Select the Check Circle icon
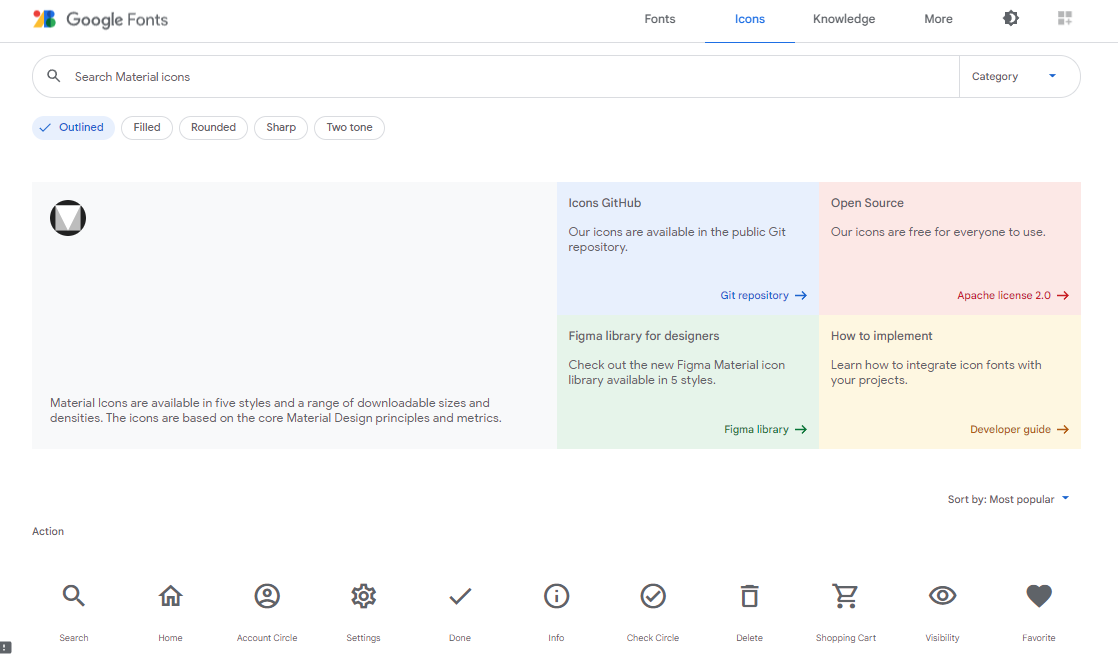 pyautogui.click(x=653, y=597)
